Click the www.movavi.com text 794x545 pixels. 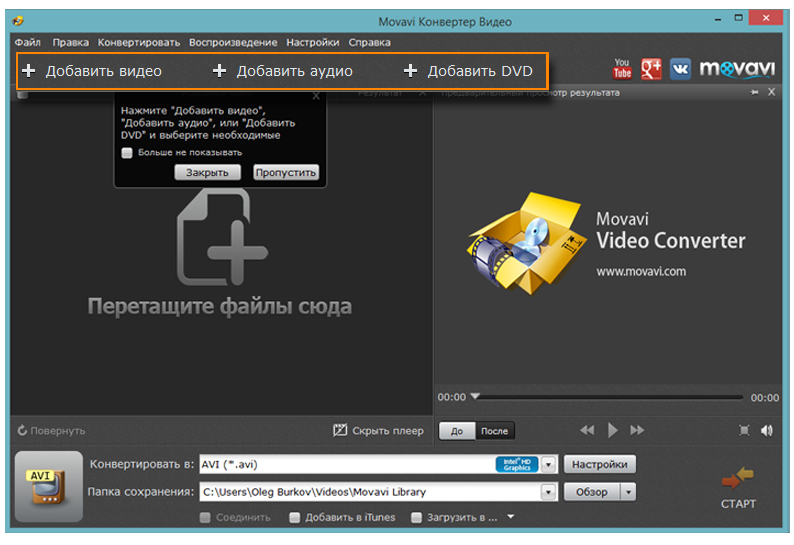641,271
